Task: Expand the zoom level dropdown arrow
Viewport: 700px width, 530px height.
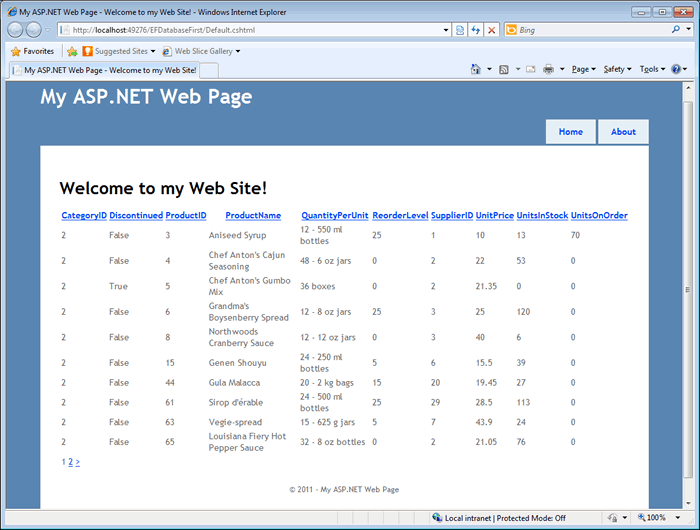Action: coord(678,517)
